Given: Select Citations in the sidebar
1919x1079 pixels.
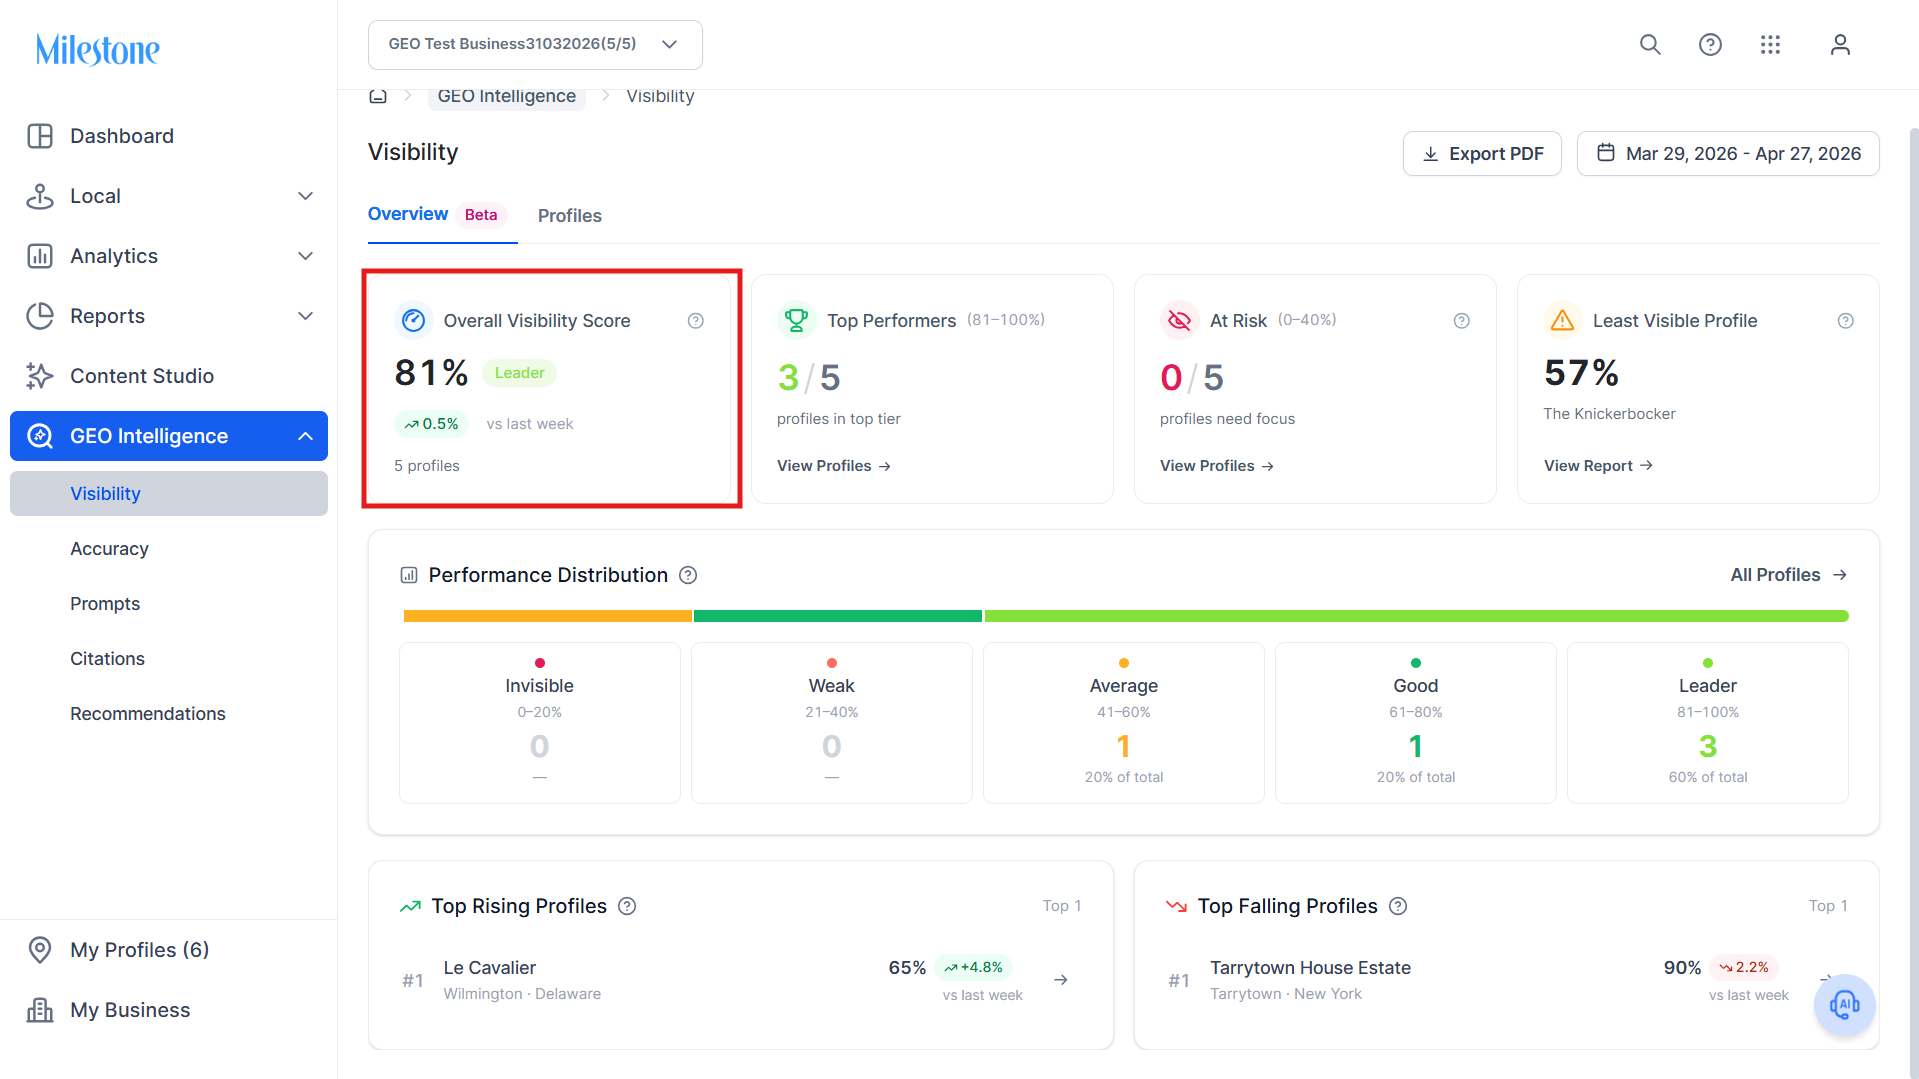Looking at the screenshot, I should point(107,659).
